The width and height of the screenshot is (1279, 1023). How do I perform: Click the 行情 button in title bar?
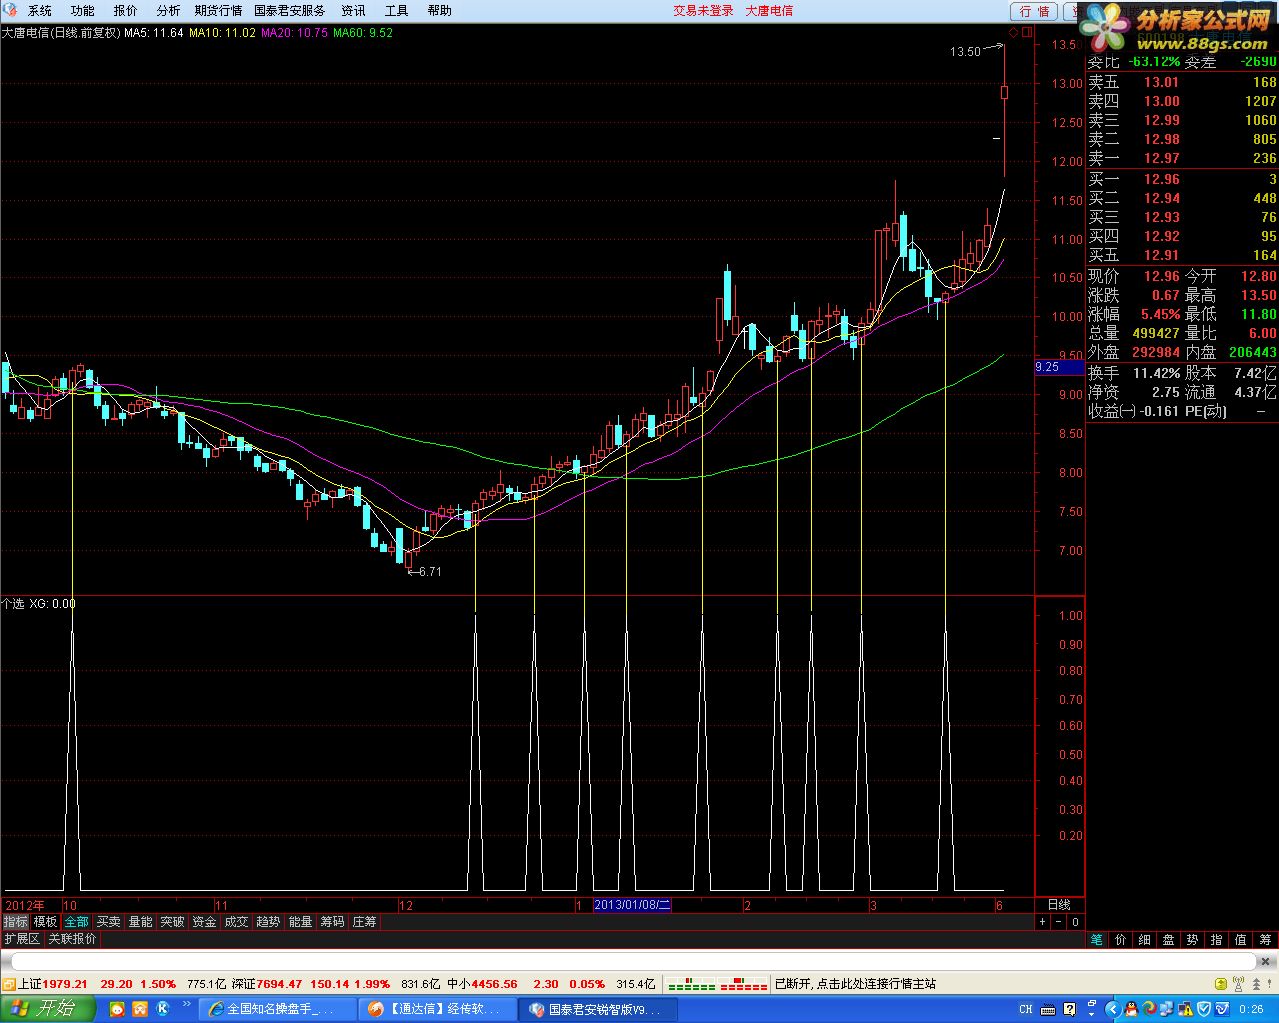pyautogui.click(x=1035, y=11)
